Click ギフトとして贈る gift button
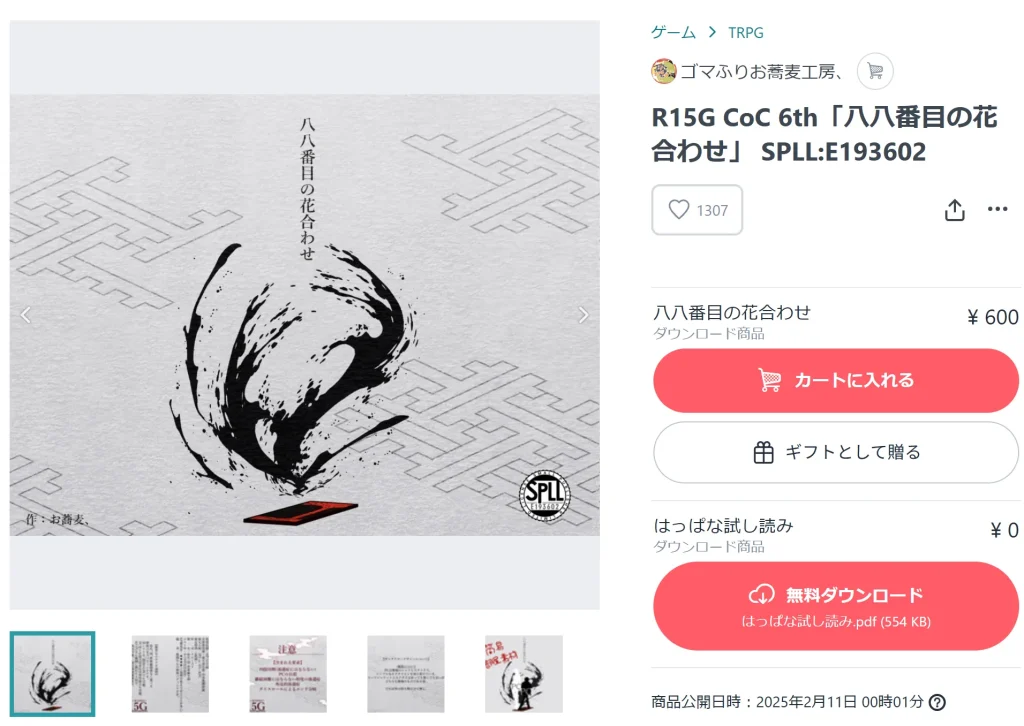 [836, 452]
